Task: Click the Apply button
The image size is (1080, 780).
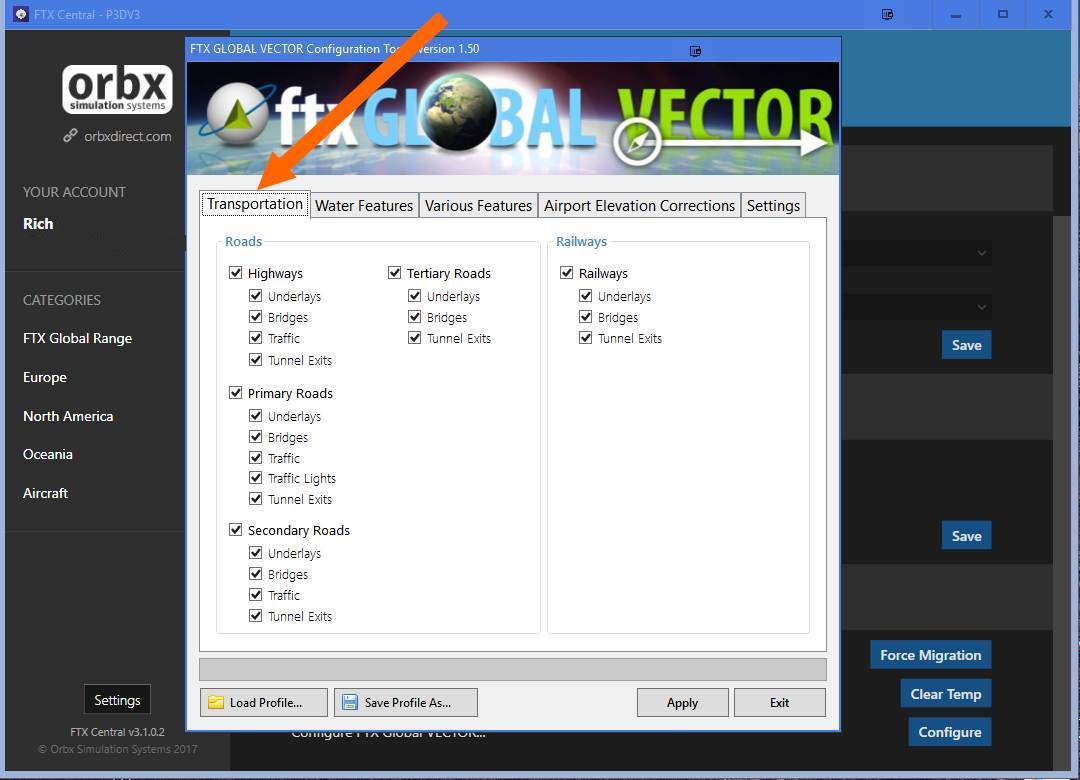Action: [x=683, y=702]
